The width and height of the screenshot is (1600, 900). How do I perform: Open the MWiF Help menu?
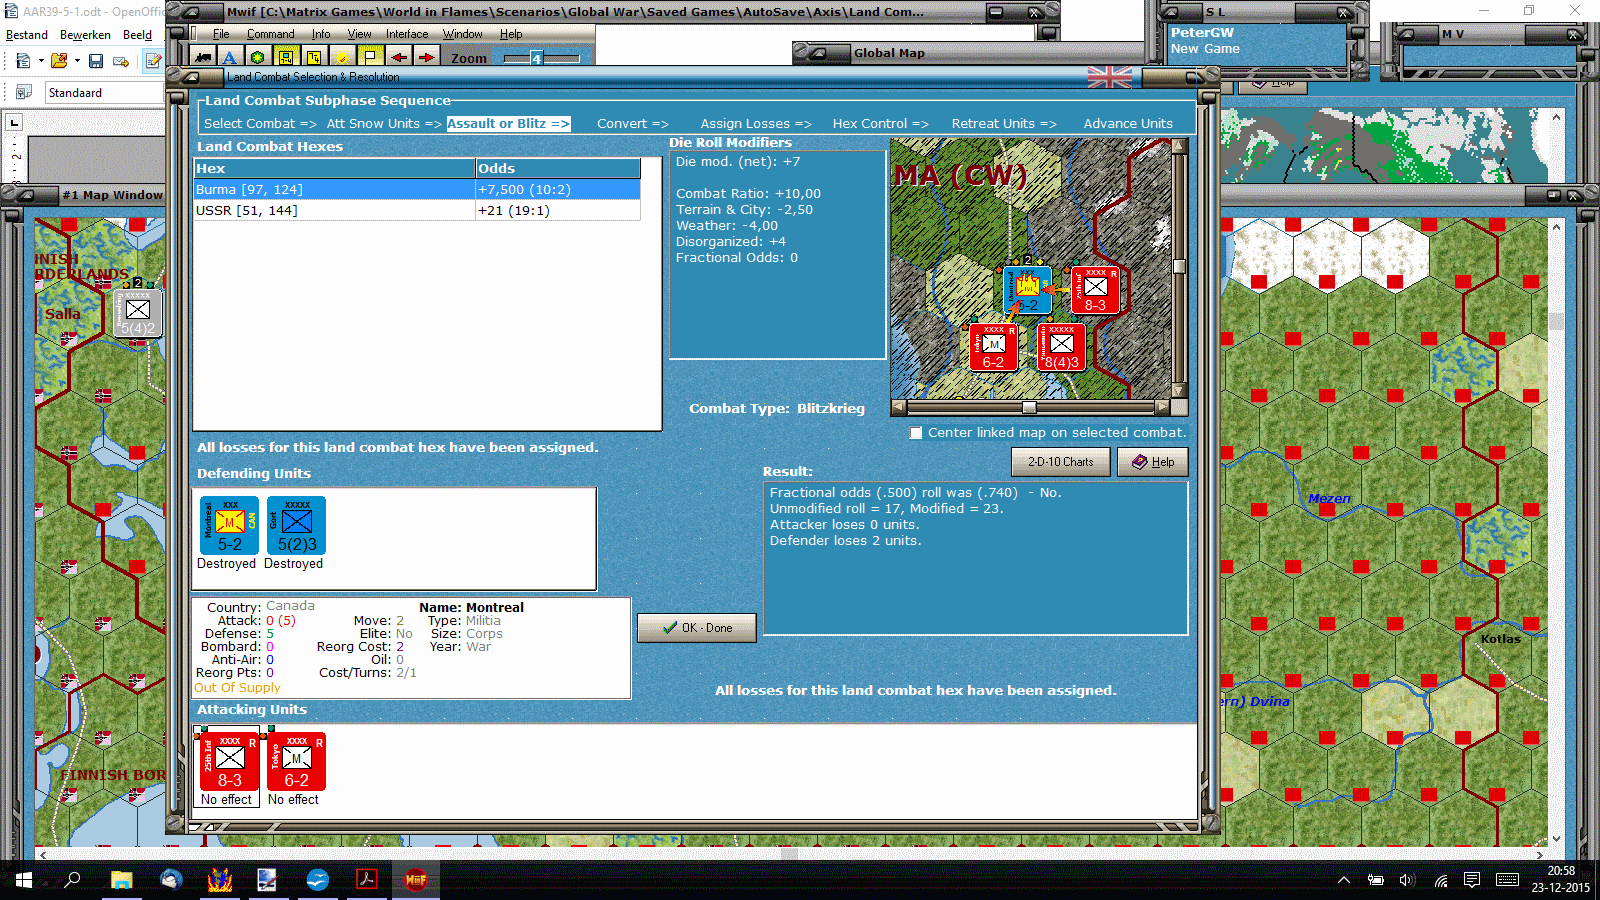point(511,34)
